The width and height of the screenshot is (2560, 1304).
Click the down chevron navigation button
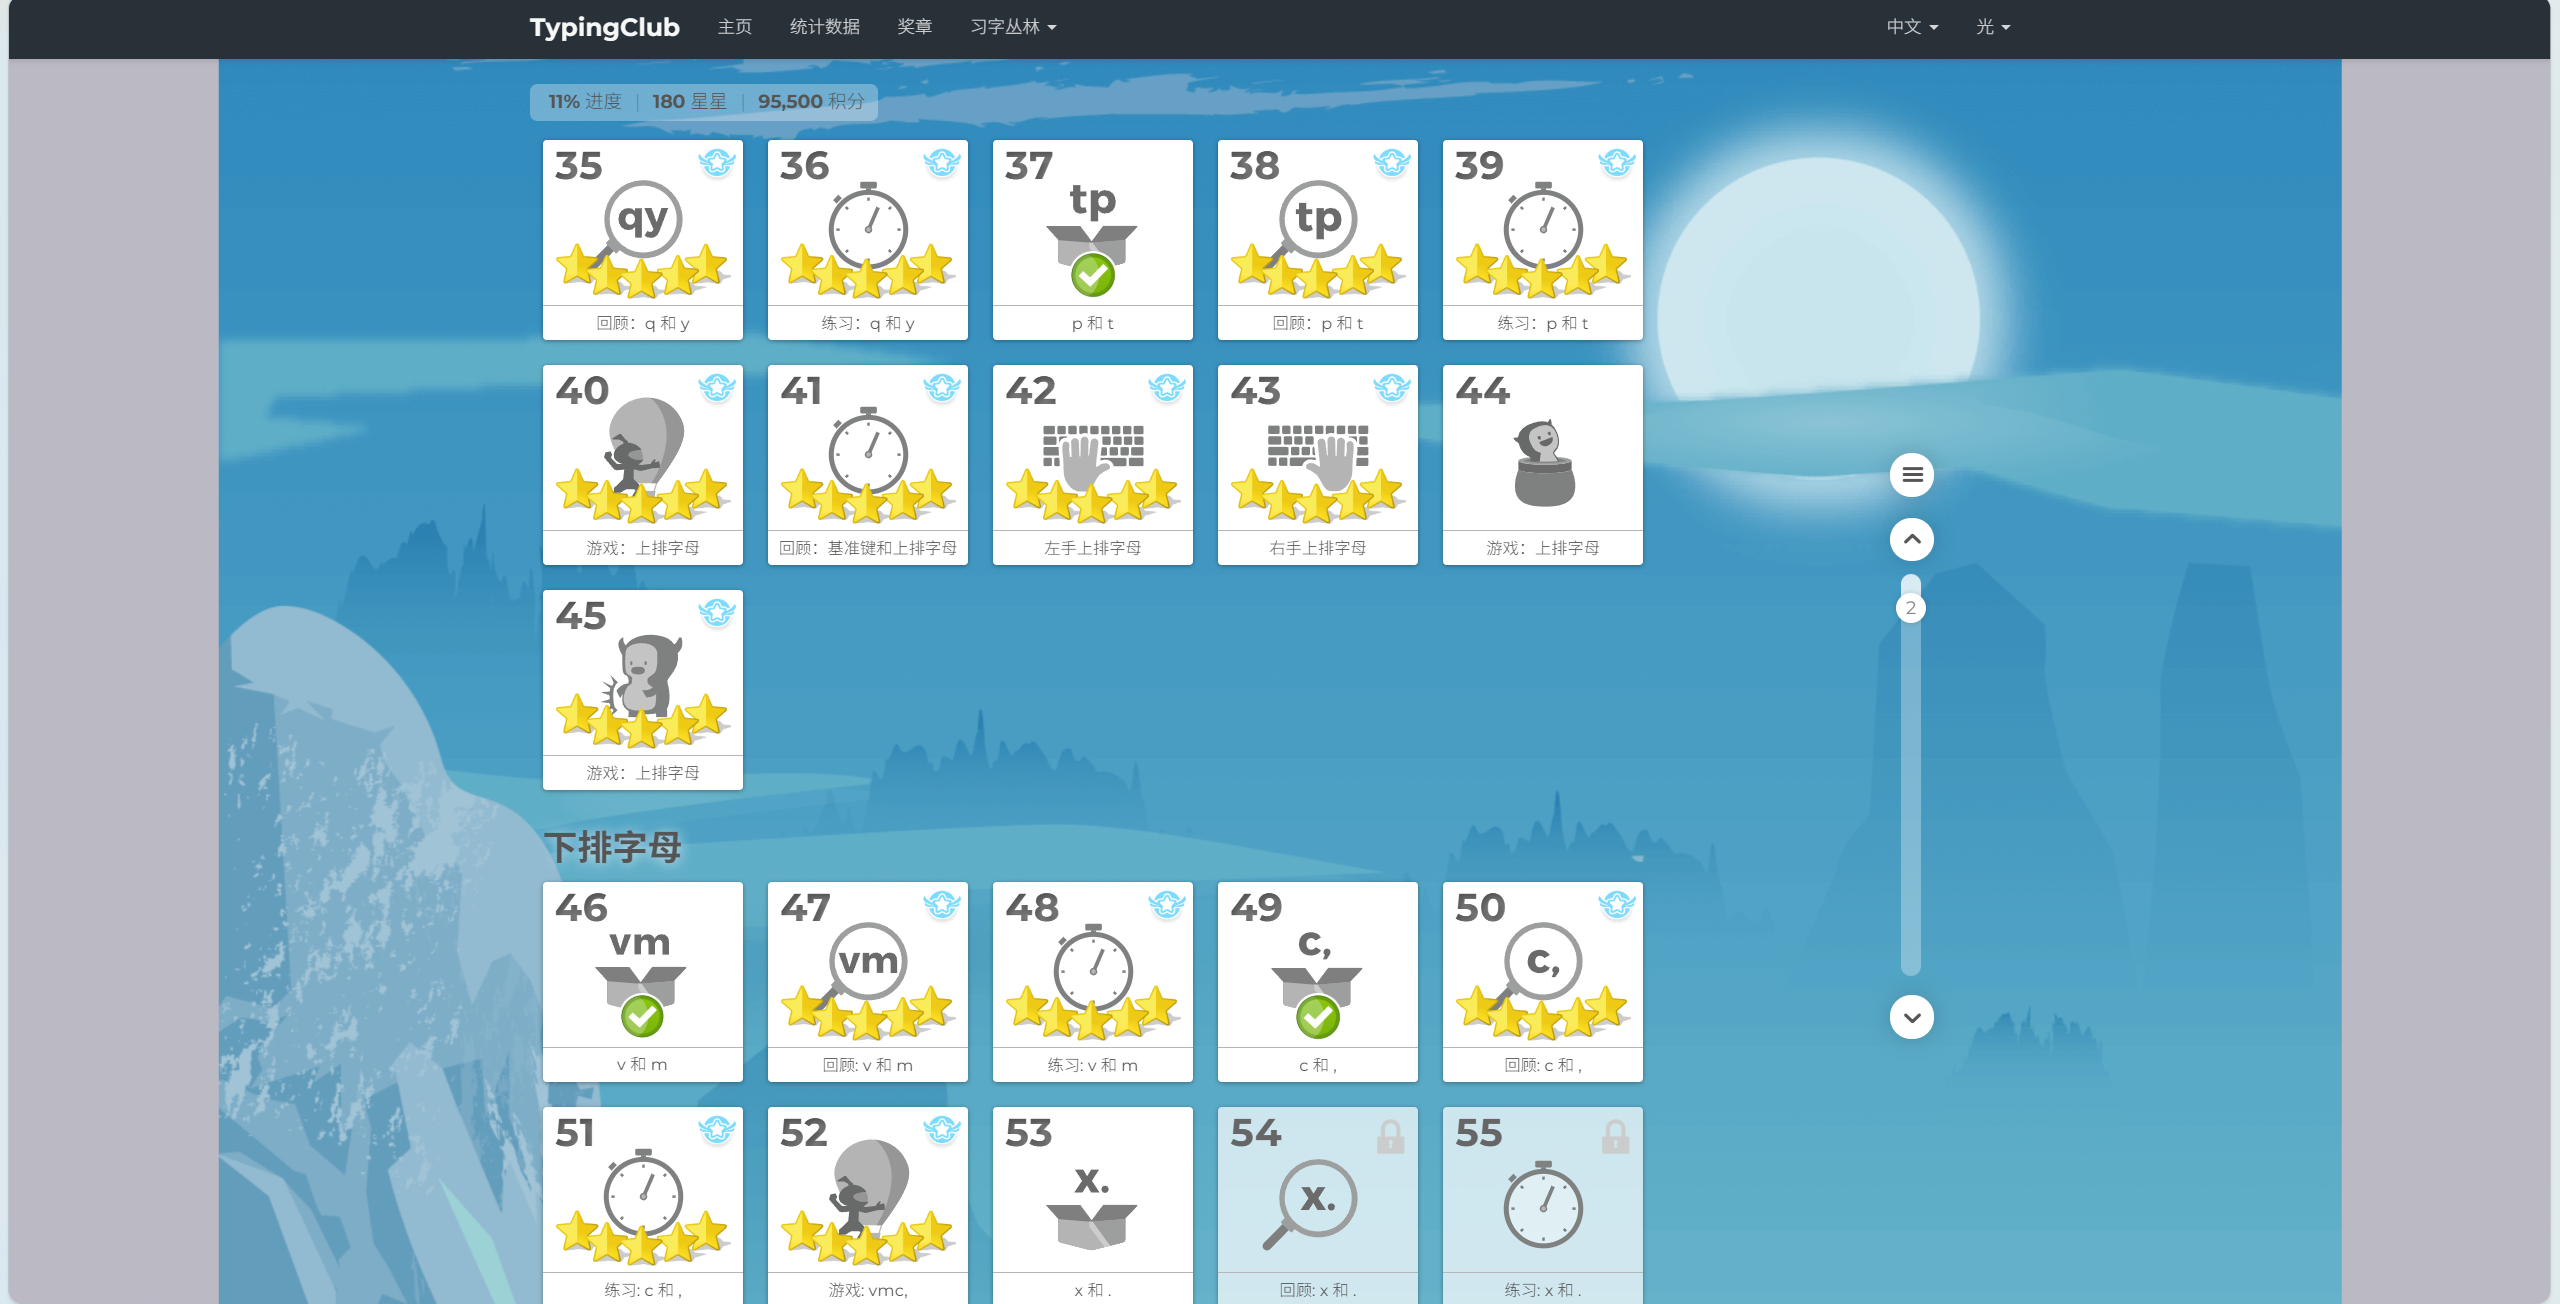click(1912, 1017)
